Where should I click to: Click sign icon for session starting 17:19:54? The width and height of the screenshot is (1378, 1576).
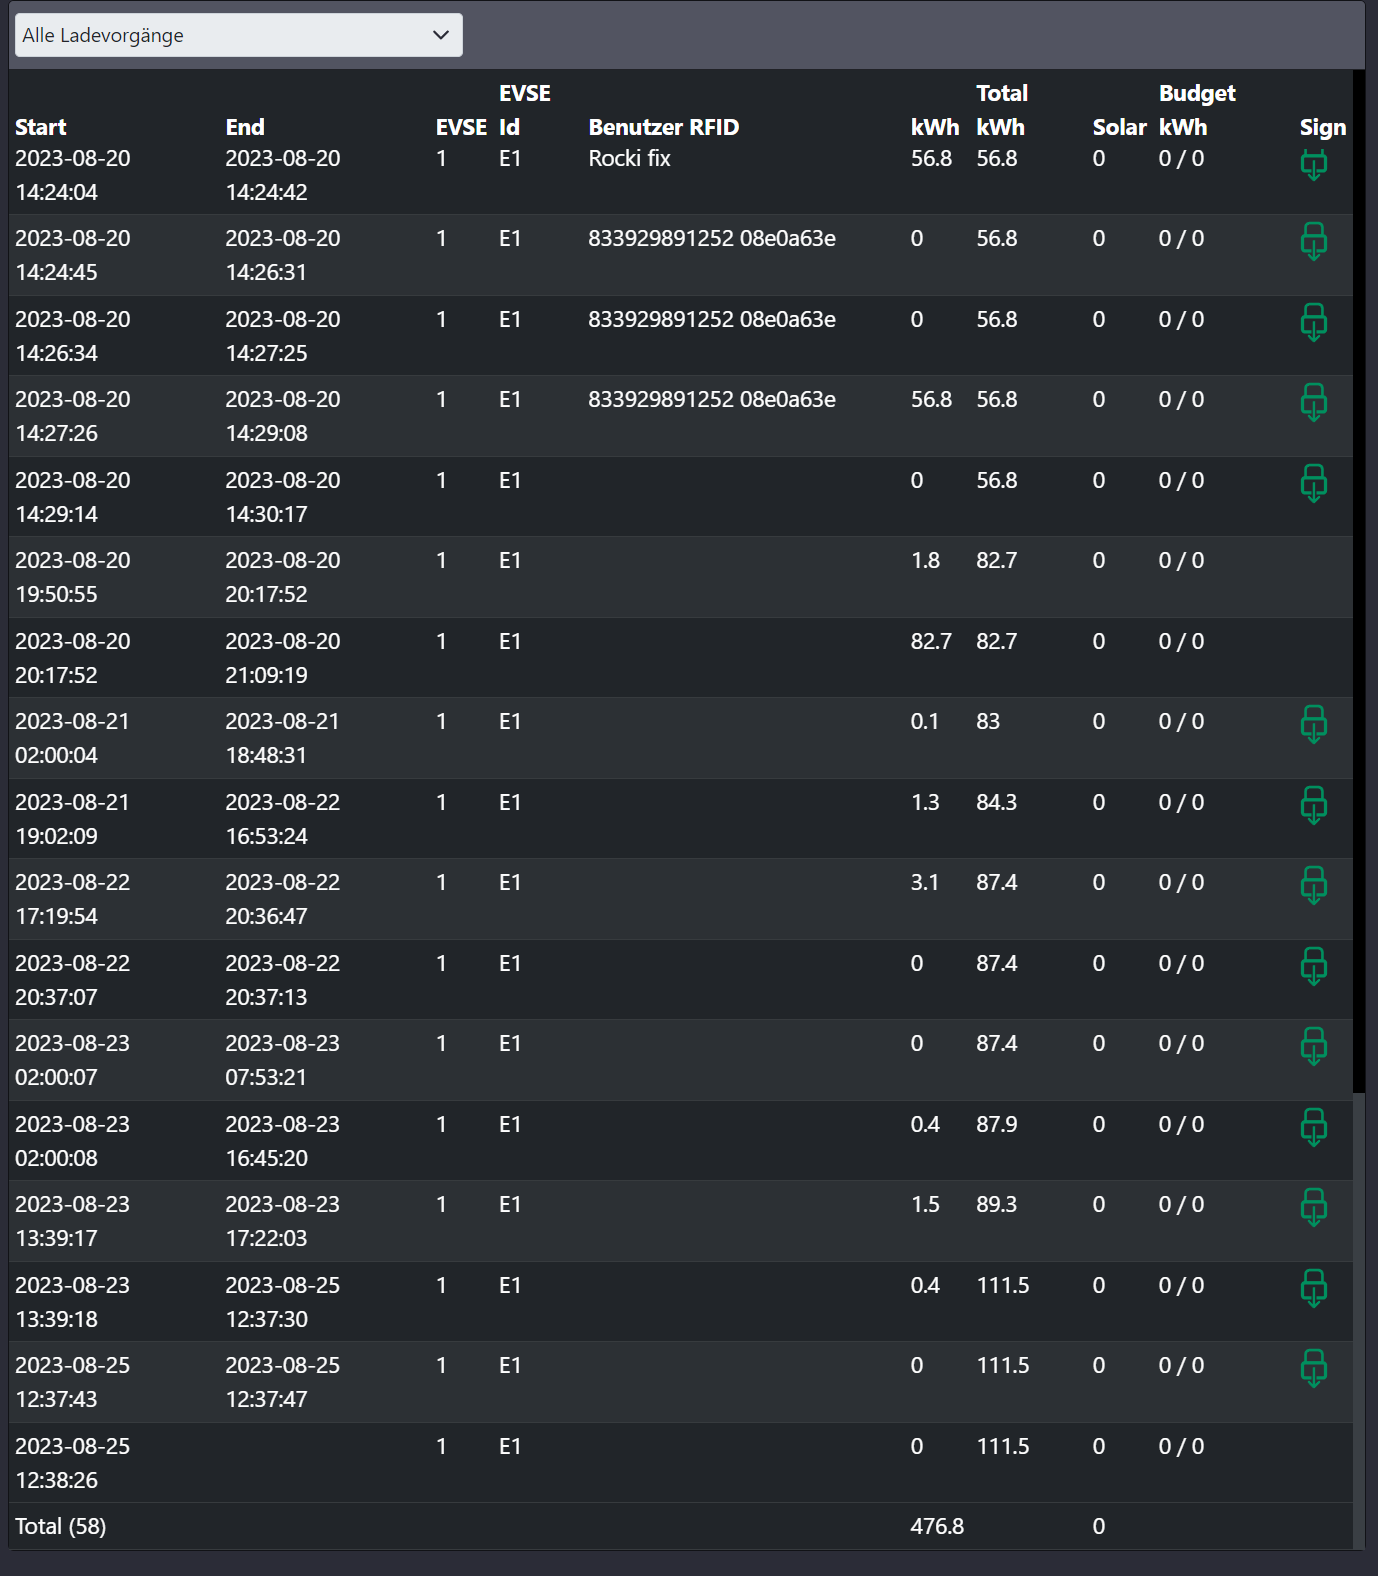pyautogui.click(x=1313, y=885)
